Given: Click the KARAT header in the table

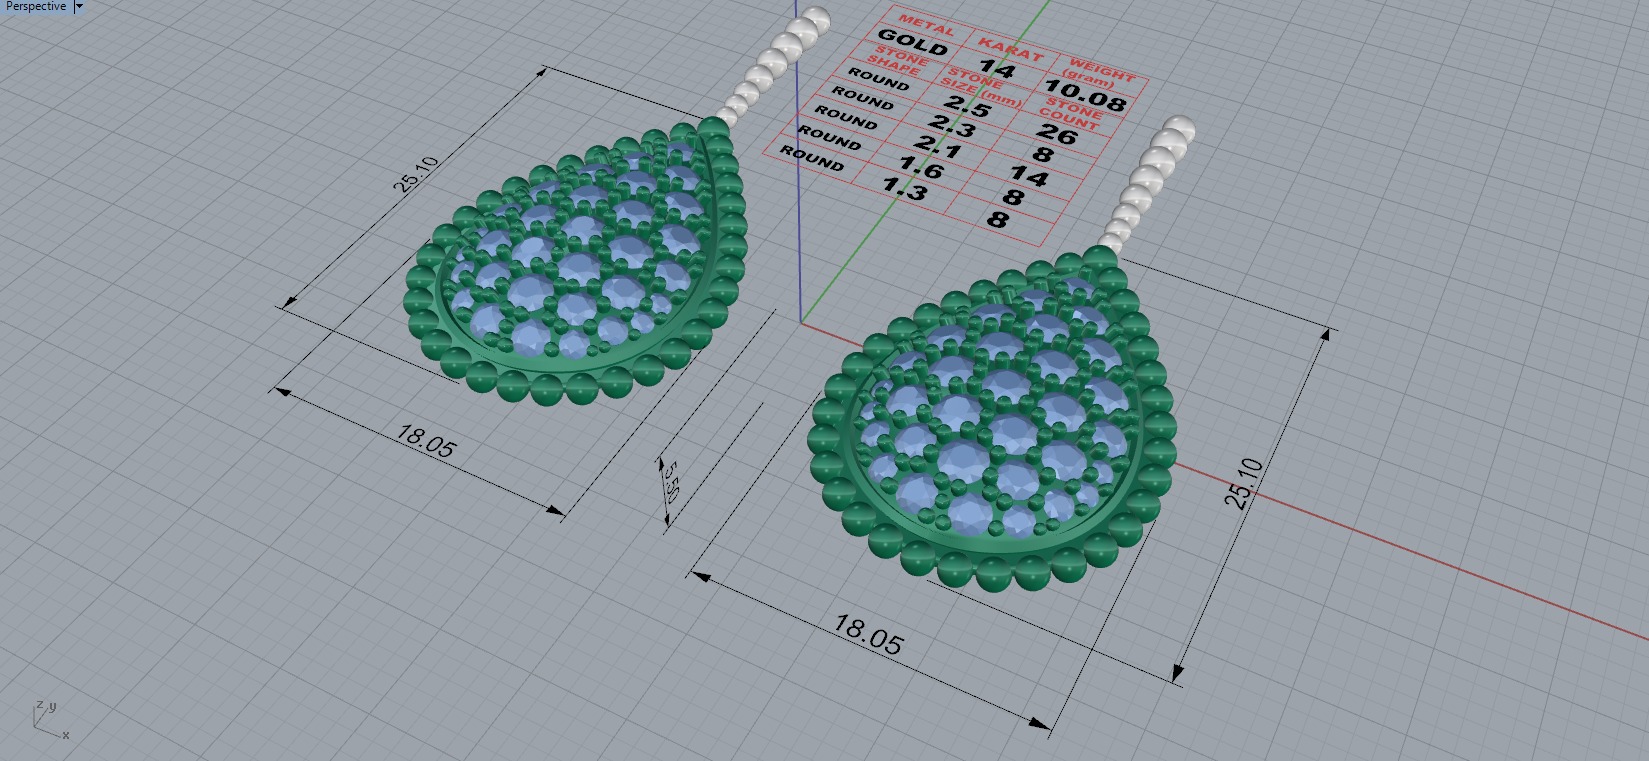Looking at the screenshot, I should [1010, 48].
